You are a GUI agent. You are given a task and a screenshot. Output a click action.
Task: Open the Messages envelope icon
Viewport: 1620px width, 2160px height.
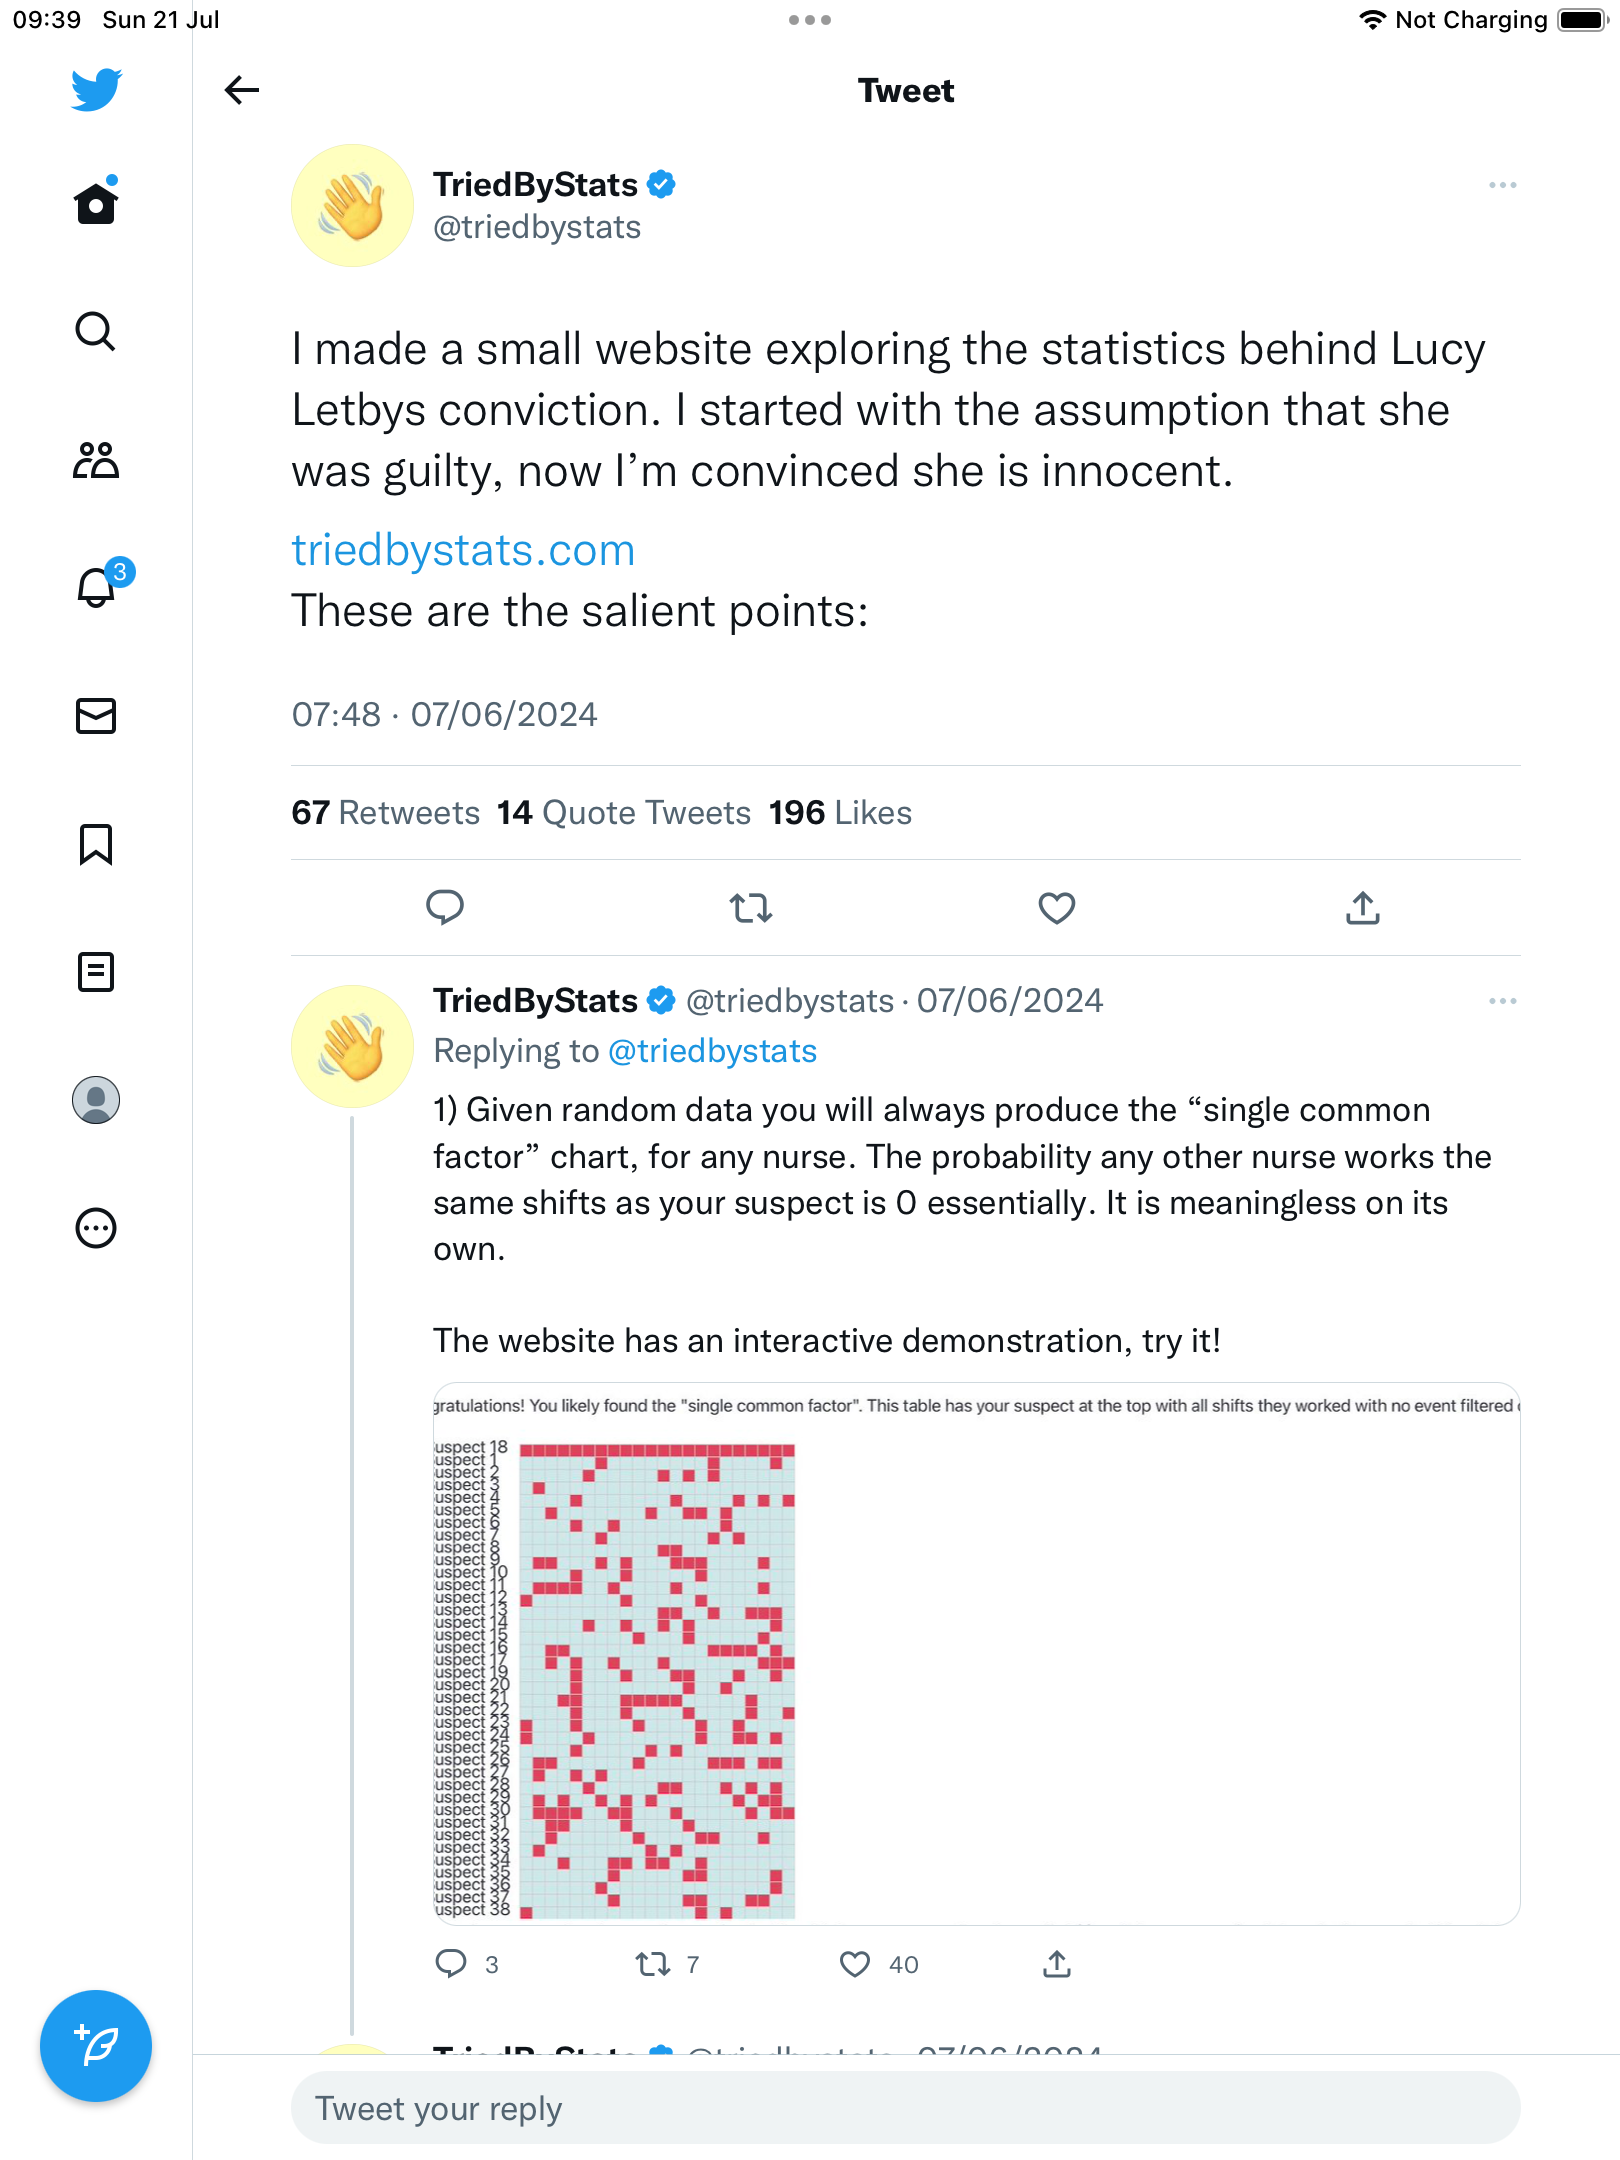coord(96,716)
